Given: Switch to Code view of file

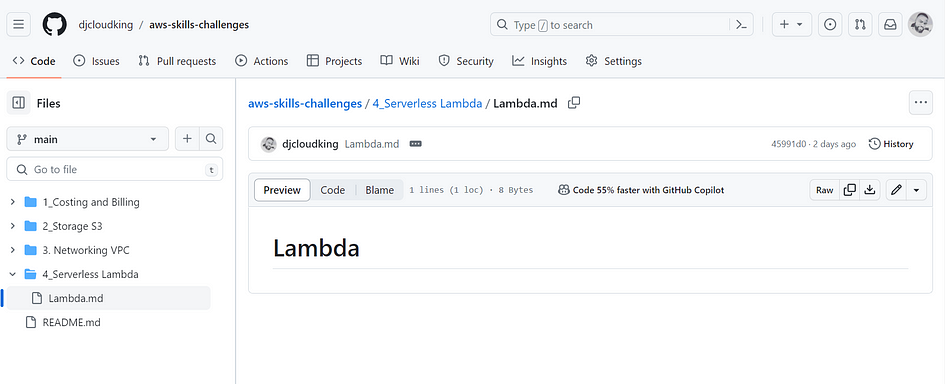Looking at the screenshot, I should pos(333,190).
